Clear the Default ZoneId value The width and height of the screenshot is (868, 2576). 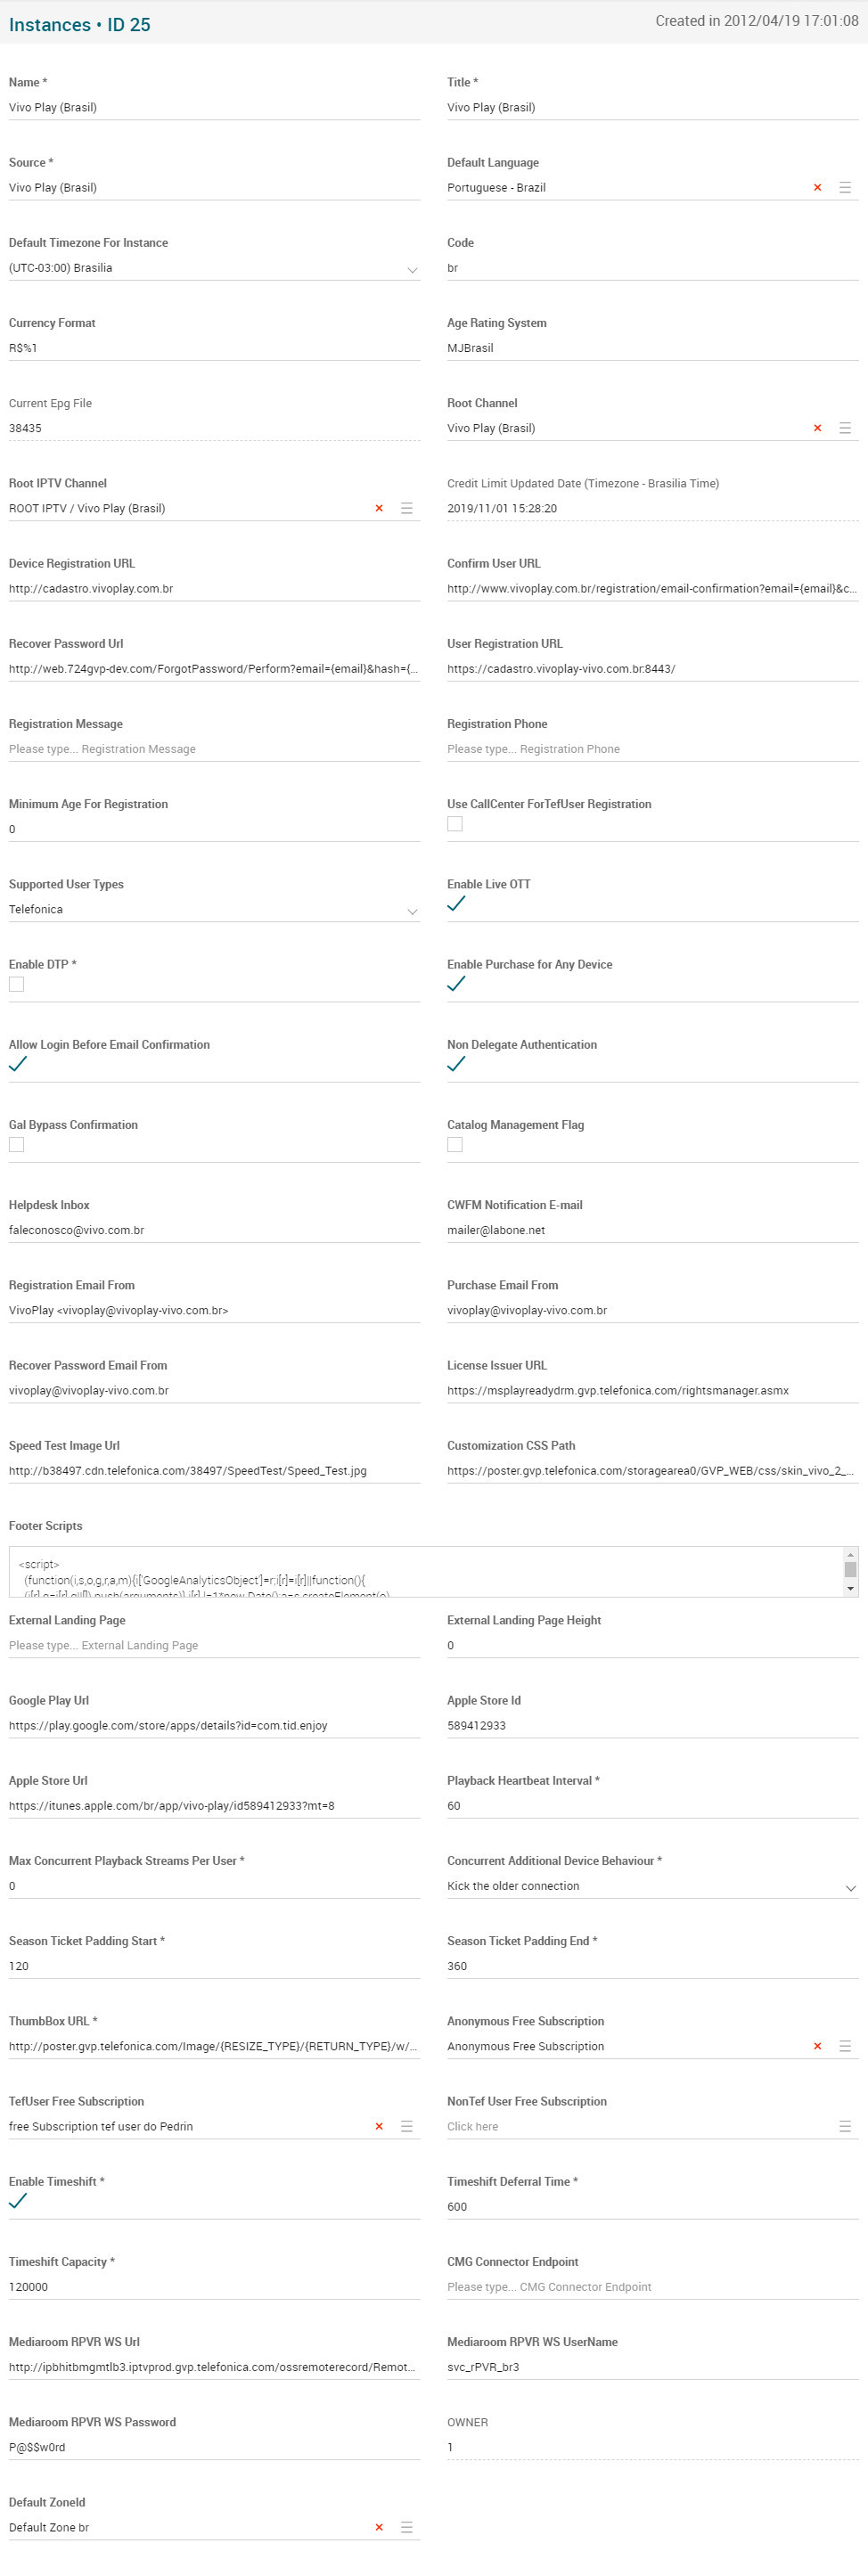[379, 2527]
